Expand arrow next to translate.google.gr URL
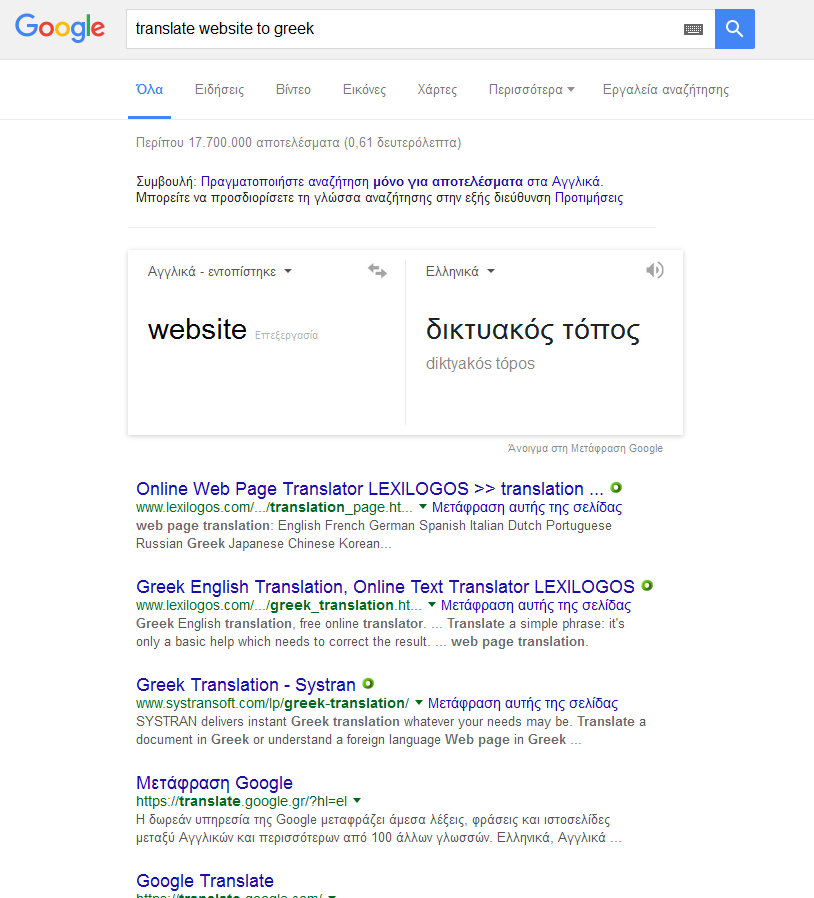Viewport: 814px width, 898px height. (357, 801)
